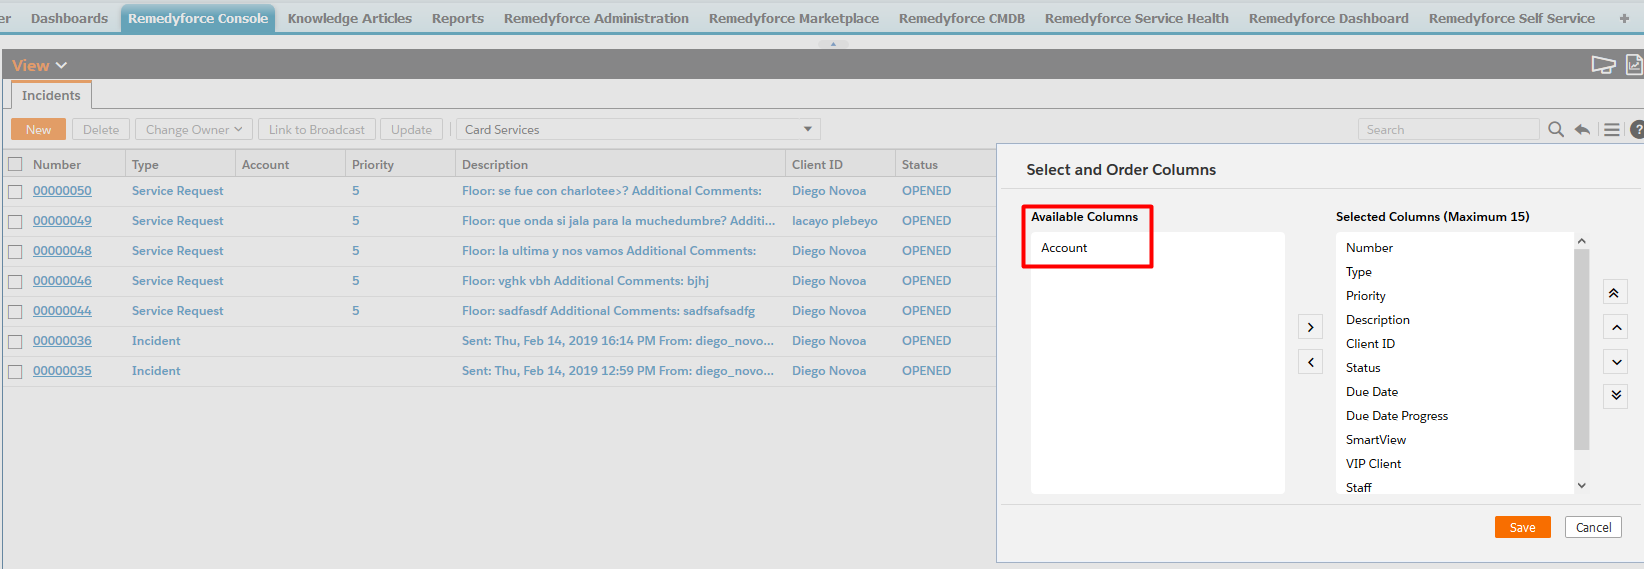Screen dimensions: 1644x569
Task: Select the Incidents sub-tab
Action: click(x=51, y=95)
